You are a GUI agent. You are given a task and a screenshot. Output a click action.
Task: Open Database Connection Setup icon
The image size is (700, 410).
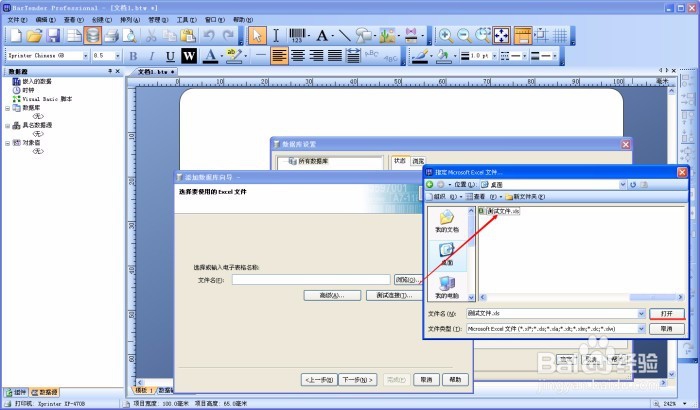click(x=92, y=36)
